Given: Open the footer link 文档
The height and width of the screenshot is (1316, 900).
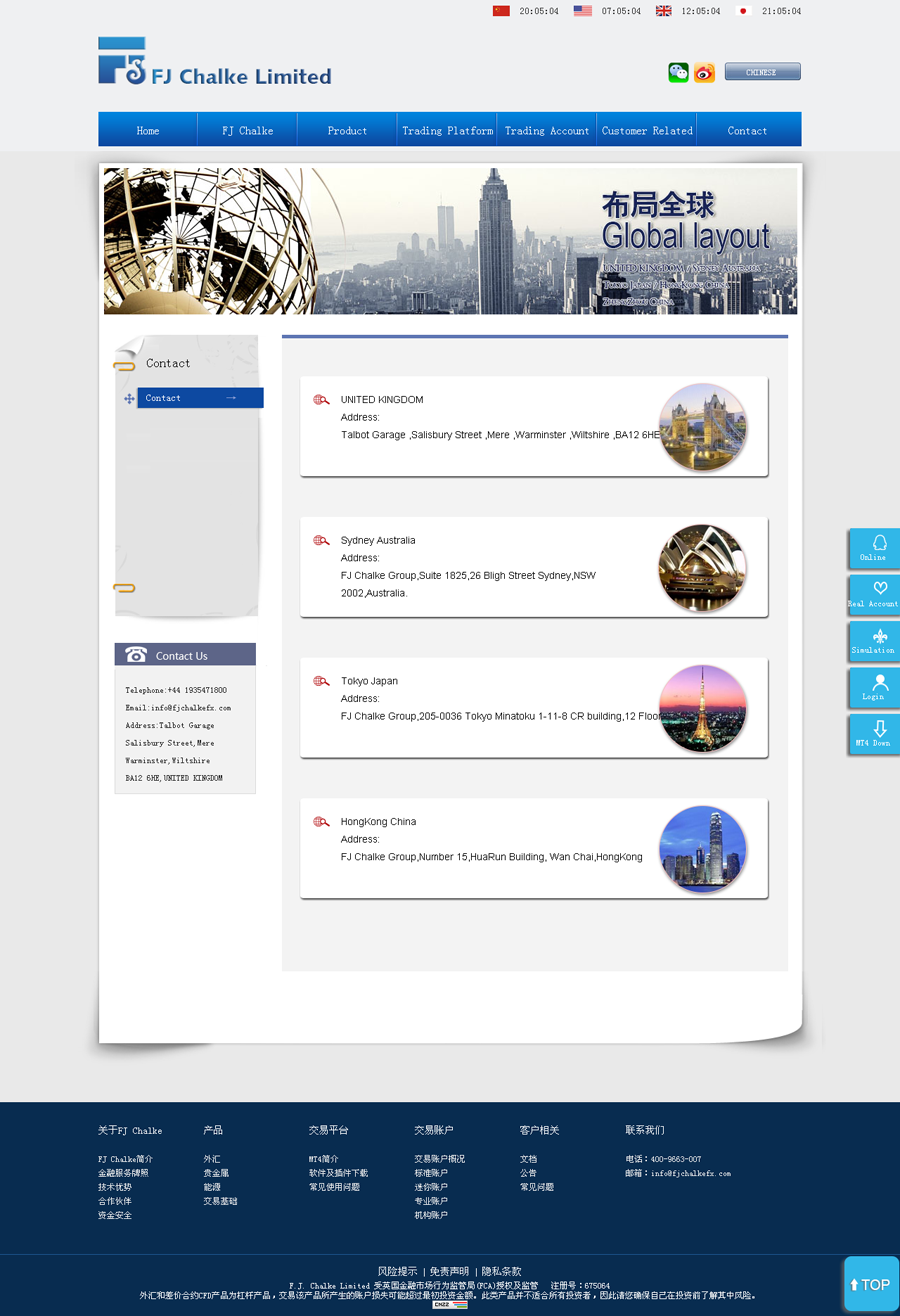Looking at the screenshot, I should tap(528, 1159).
